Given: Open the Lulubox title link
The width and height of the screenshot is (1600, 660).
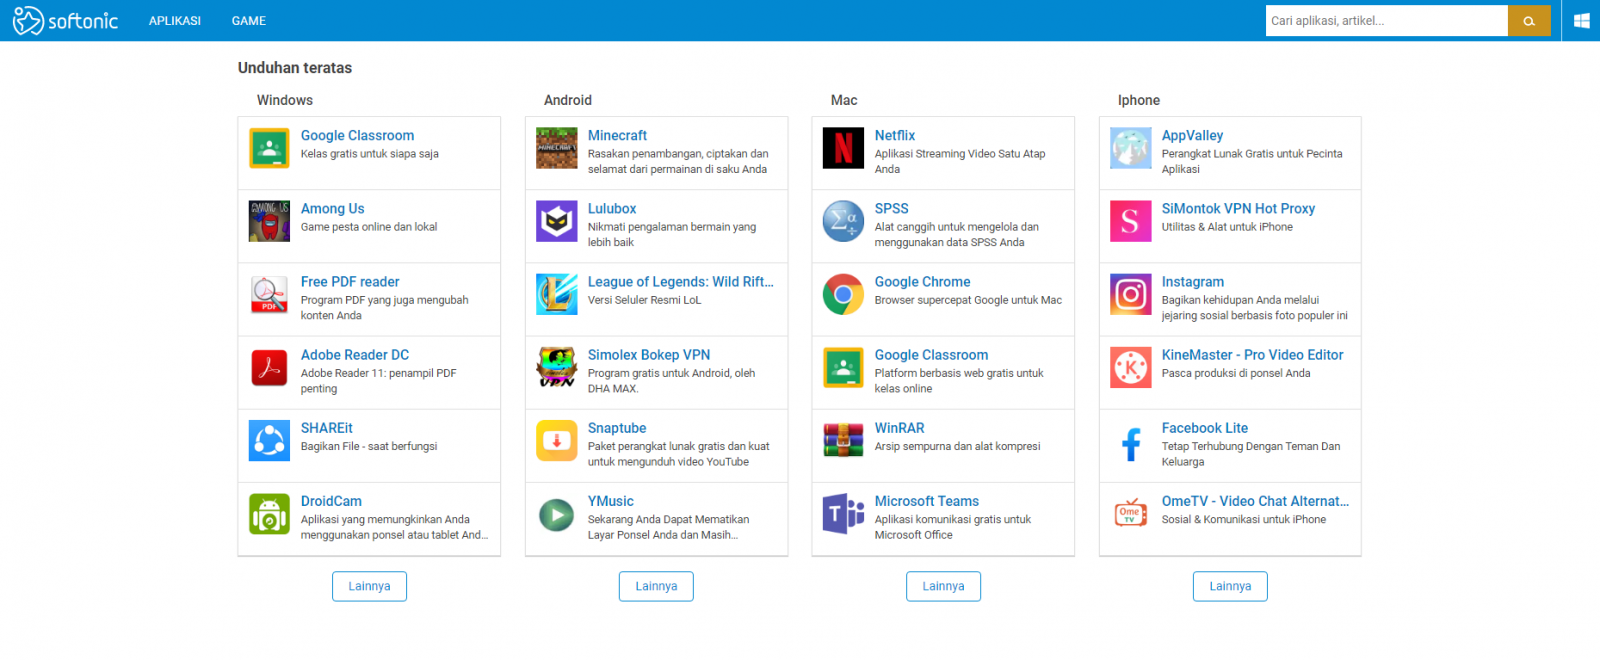Looking at the screenshot, I should pos(612,209).
